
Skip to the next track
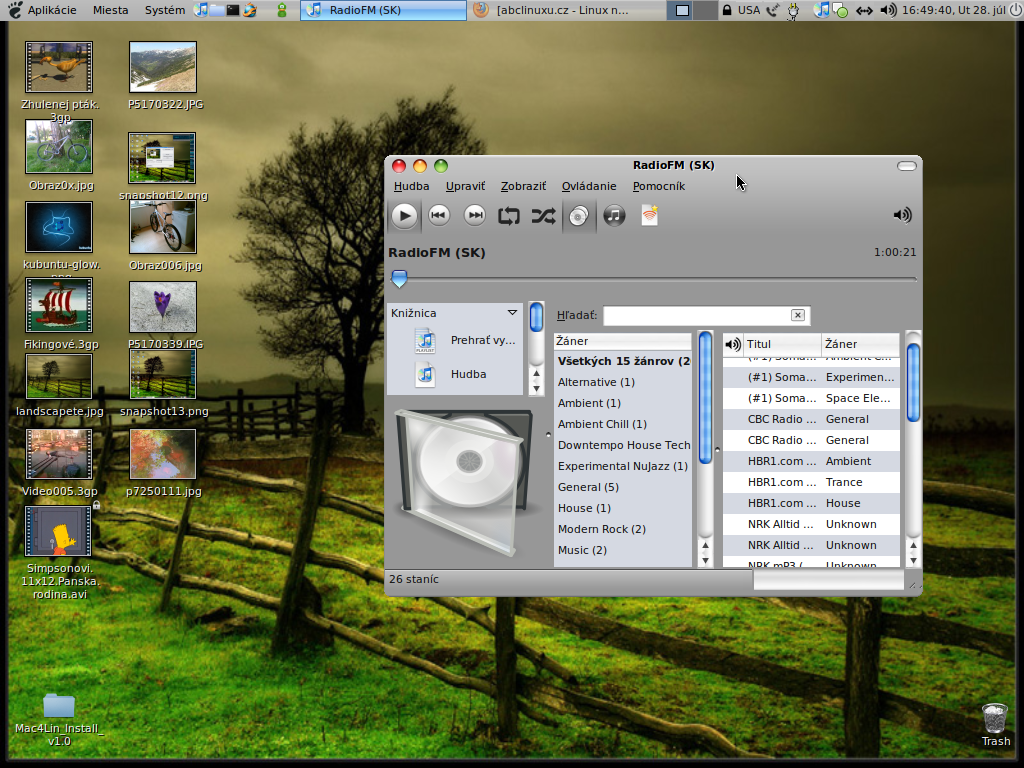tap(475, 216)
